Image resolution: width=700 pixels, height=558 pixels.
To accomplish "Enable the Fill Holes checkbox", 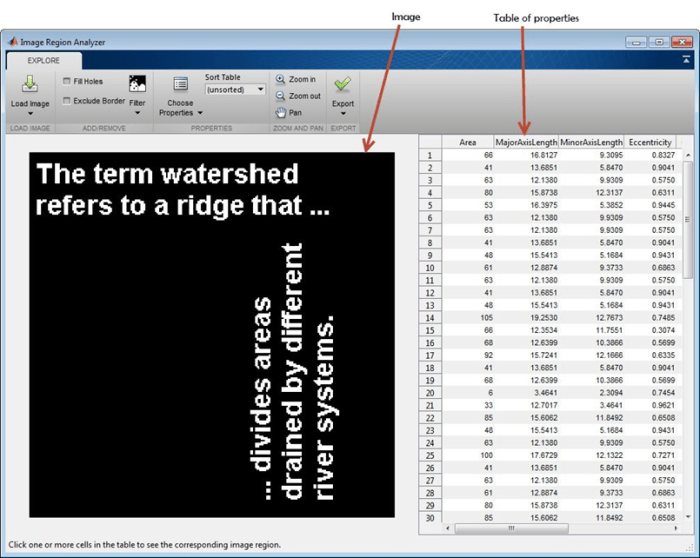I will coord(67,81).
